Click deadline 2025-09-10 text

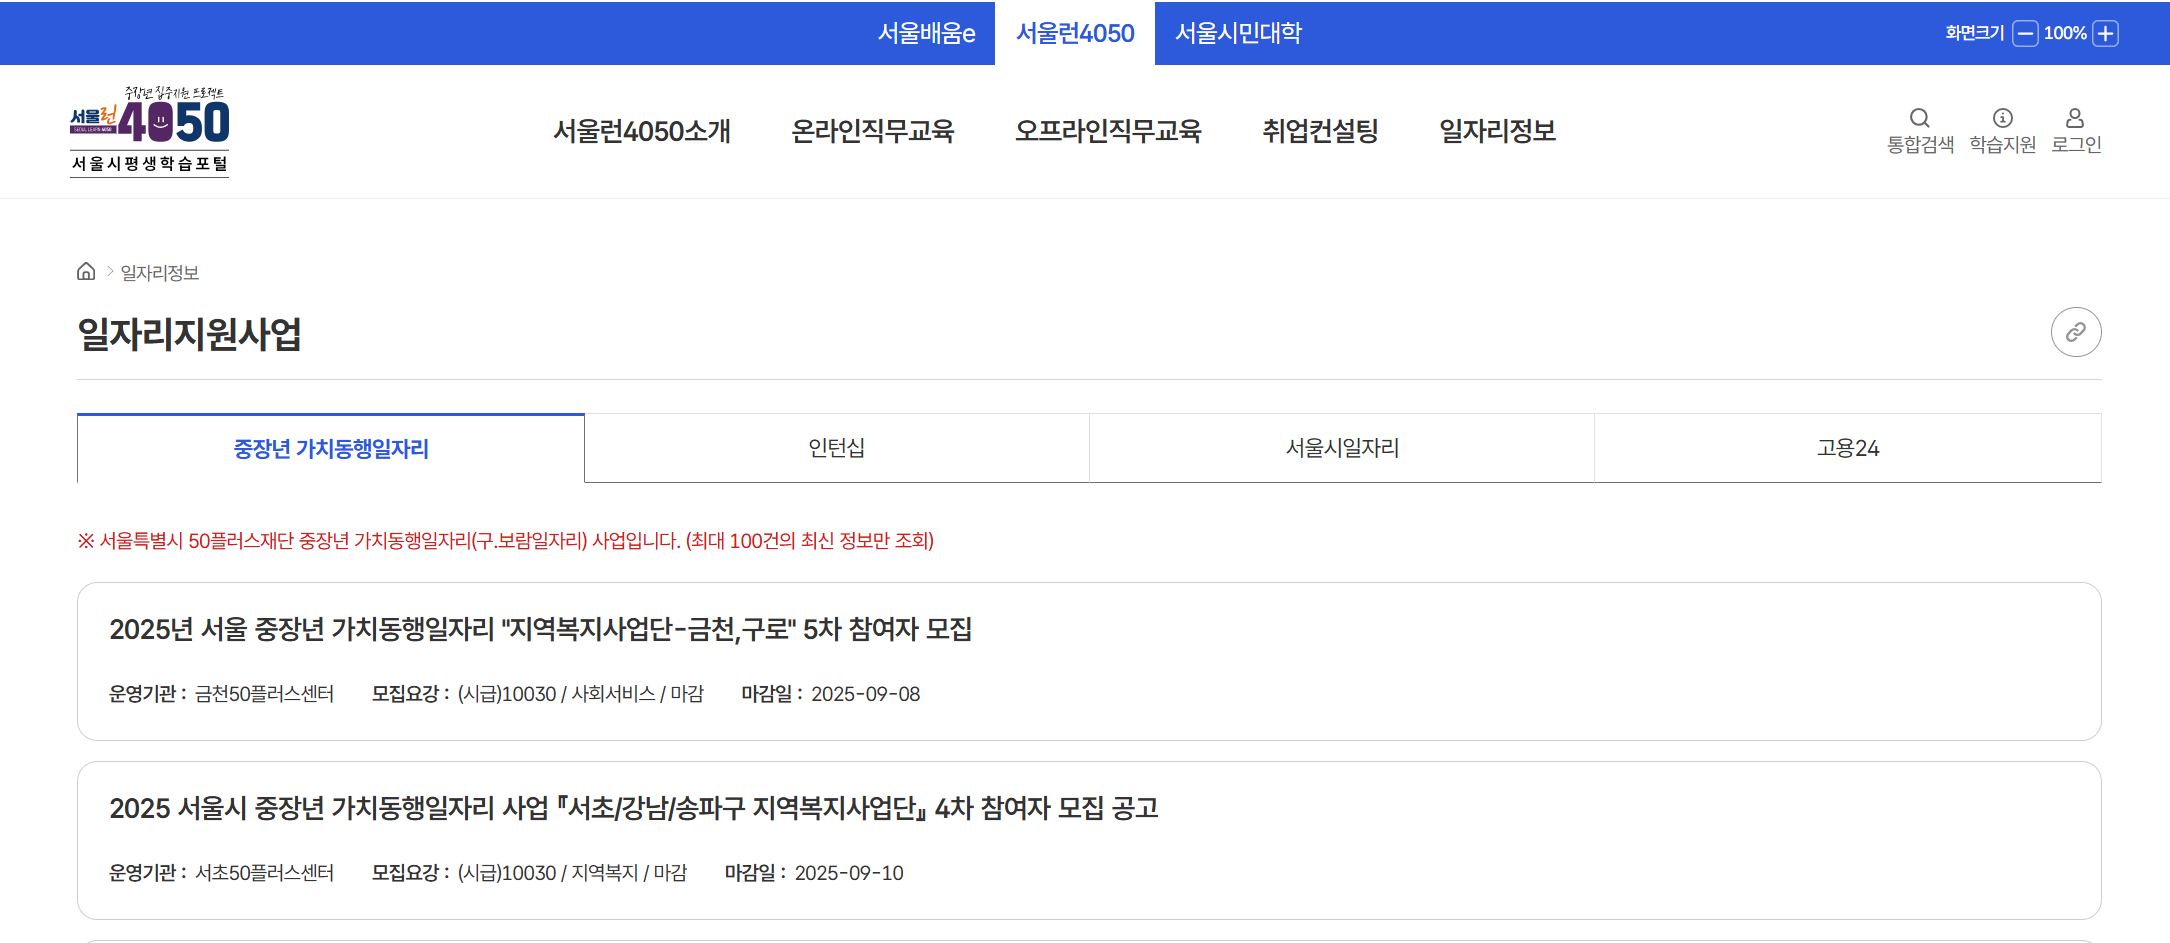click(x=849, y=873)
